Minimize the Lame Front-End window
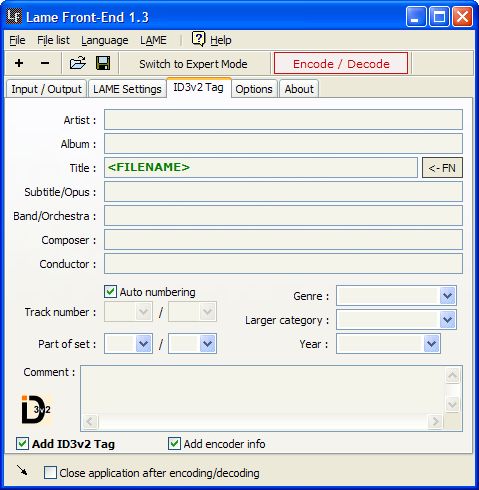This screenshot has width=479, height=490. click(416, 17)
